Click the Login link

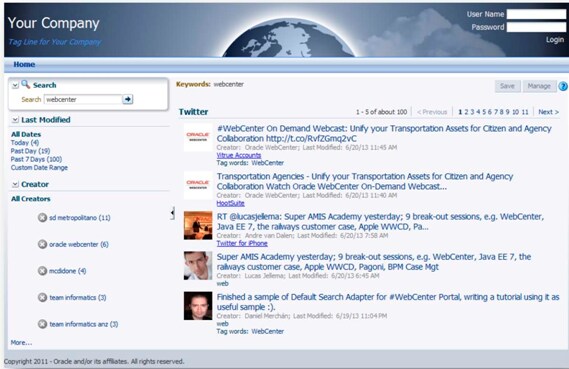coord(555,40)
